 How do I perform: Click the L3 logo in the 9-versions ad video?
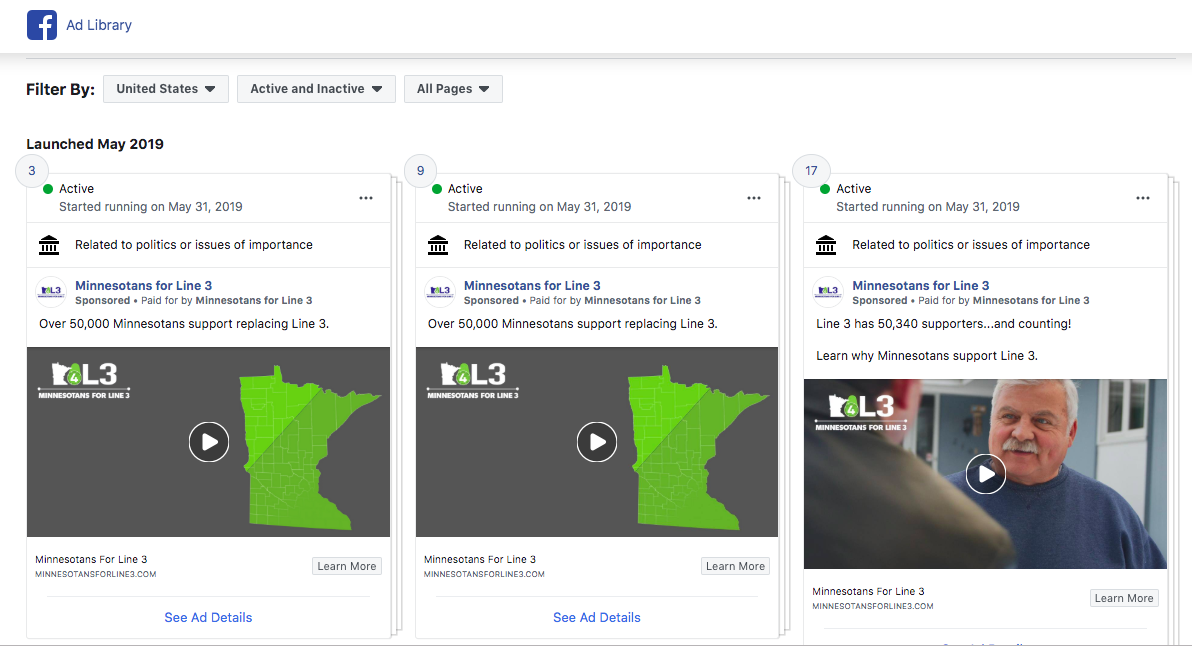pos(473,380)
